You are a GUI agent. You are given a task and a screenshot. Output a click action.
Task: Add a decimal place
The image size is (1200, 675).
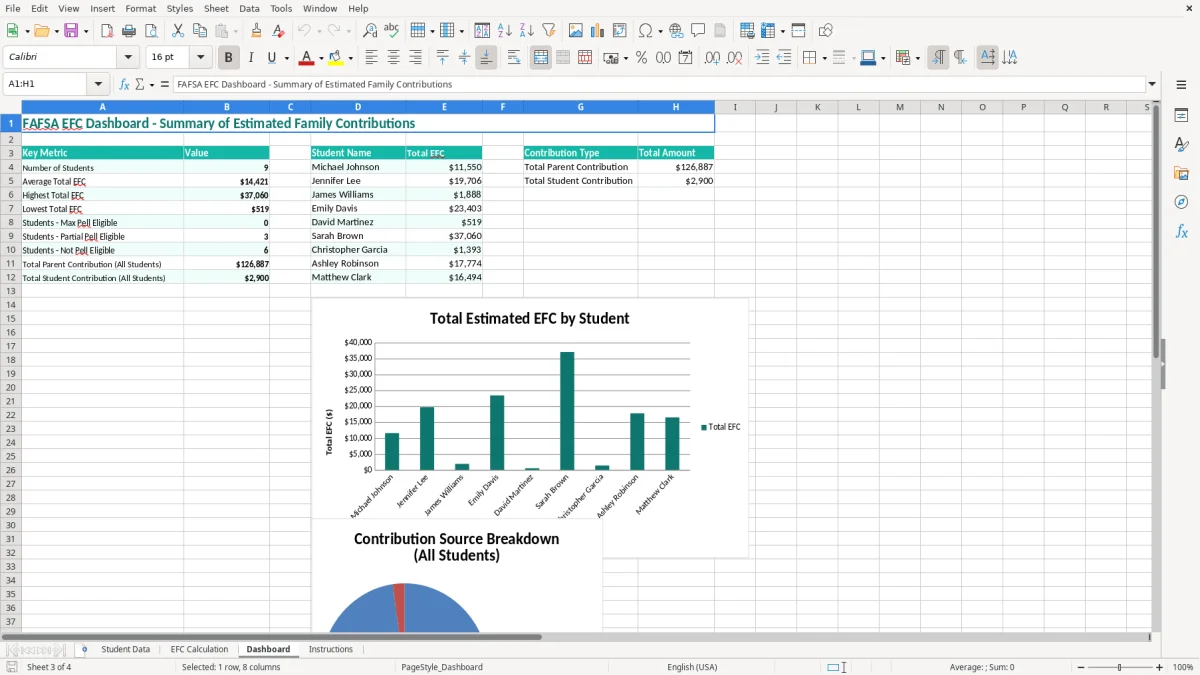point(713,58)
